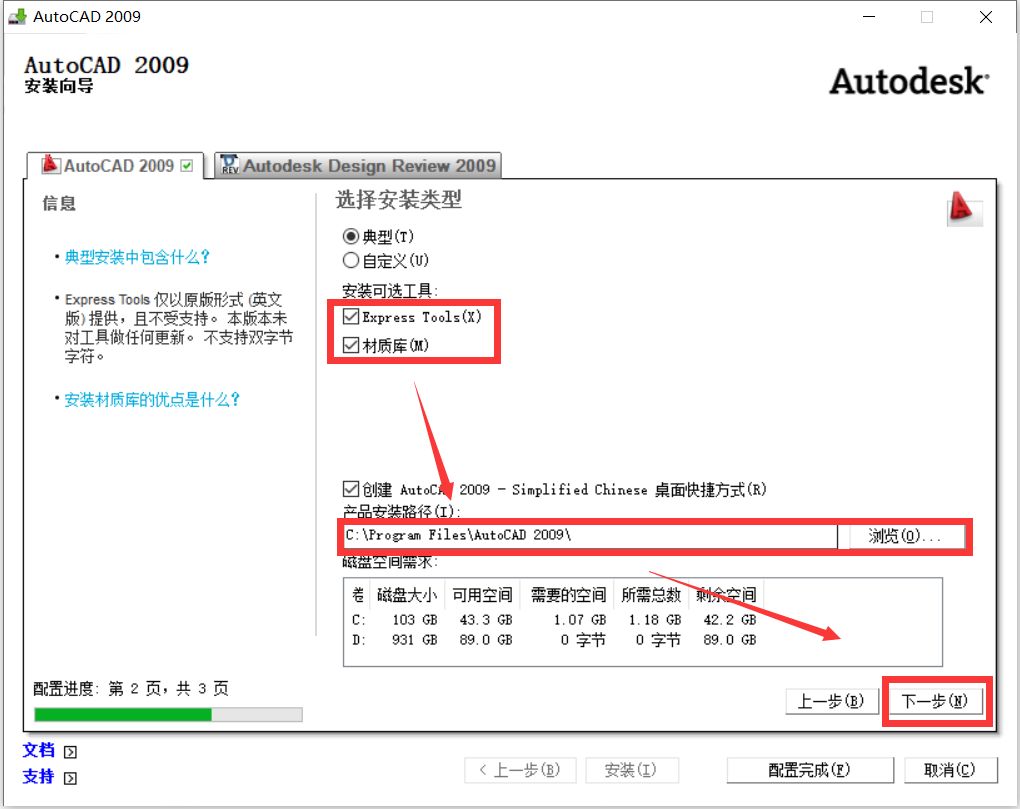Click the 配置进度 page indicator text
Viewport: 1020px width, 809px height.
[x=131, y=688]
